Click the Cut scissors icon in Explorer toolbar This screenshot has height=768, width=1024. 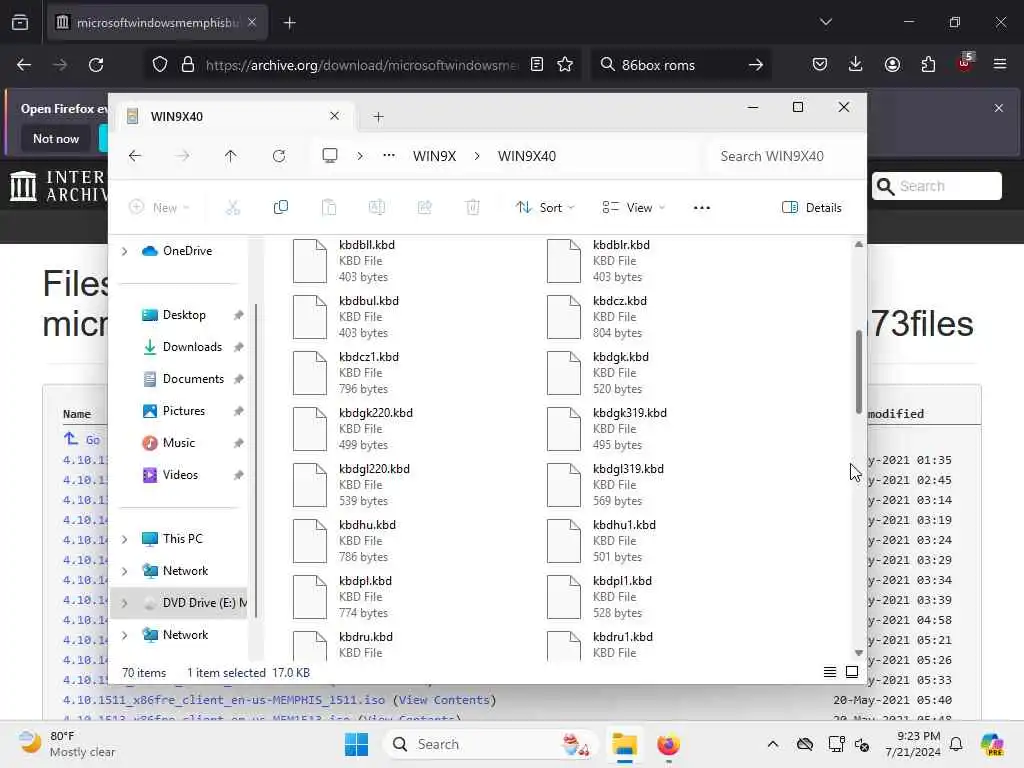coord(232,208)
